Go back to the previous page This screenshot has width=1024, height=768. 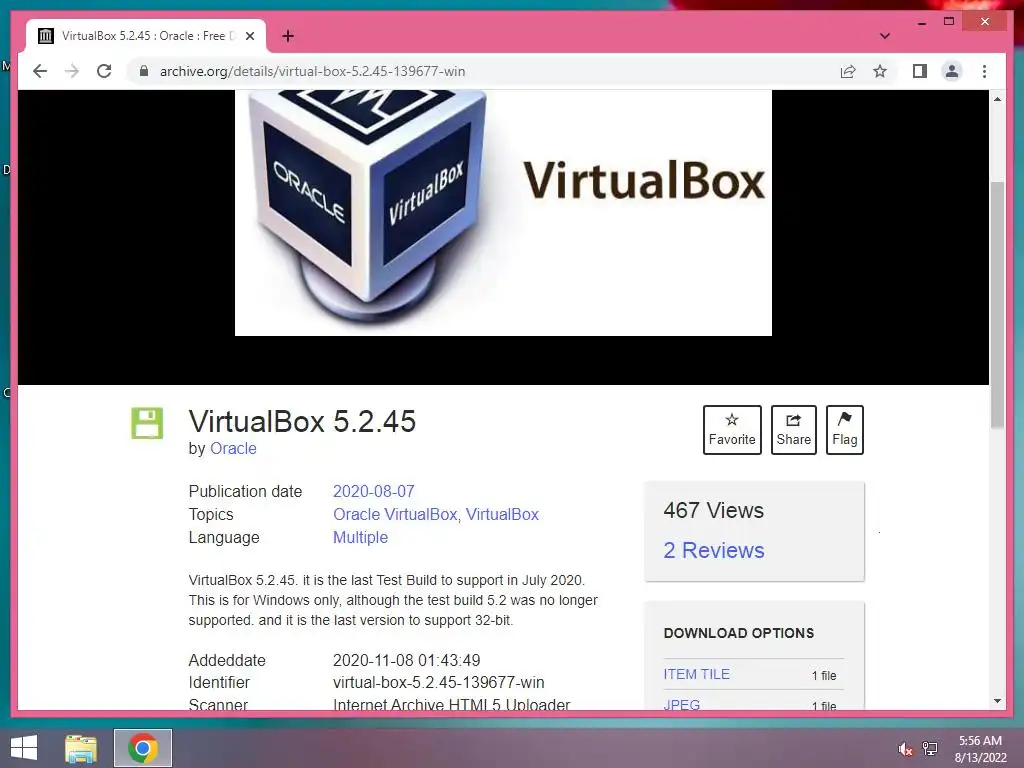[x=40, y=71]
